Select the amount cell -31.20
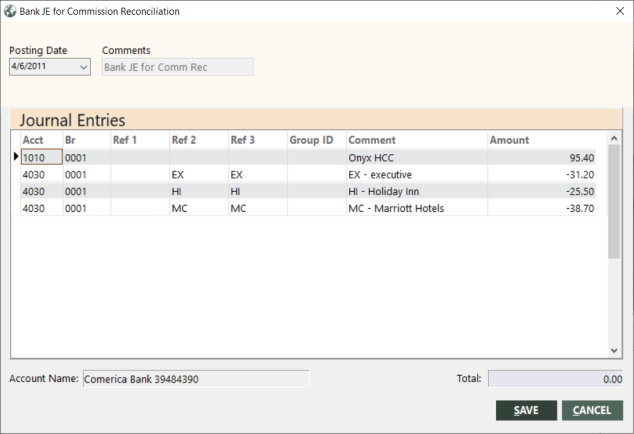Screen dimensions: 634x434 (542, 174)
